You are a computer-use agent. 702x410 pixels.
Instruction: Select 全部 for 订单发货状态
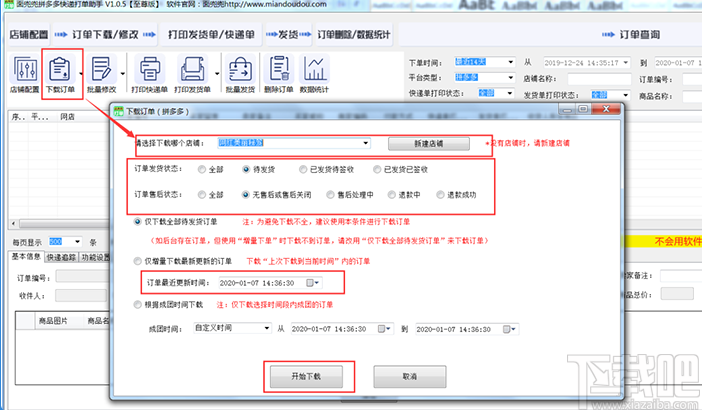point(202,169)
